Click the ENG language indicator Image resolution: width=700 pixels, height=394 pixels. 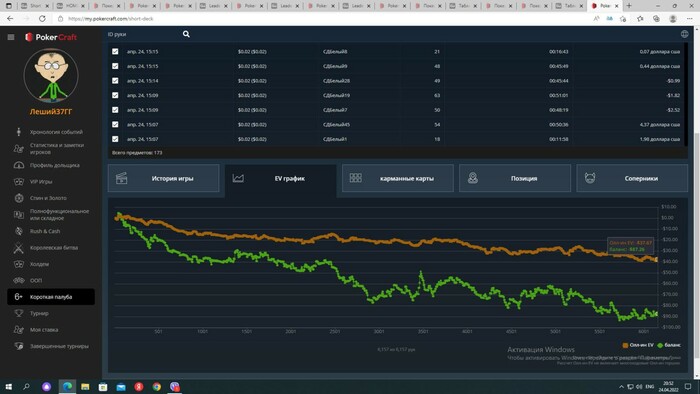[x=650, y=386]
